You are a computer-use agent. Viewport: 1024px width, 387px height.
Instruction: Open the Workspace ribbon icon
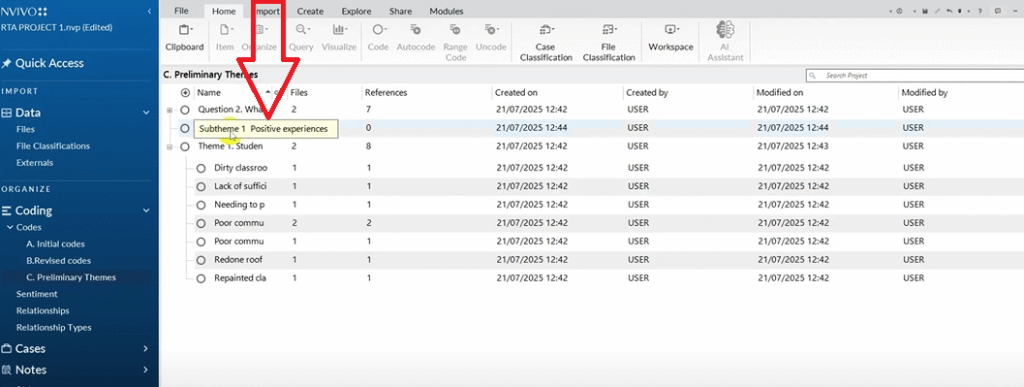click(x=670, y=30)
